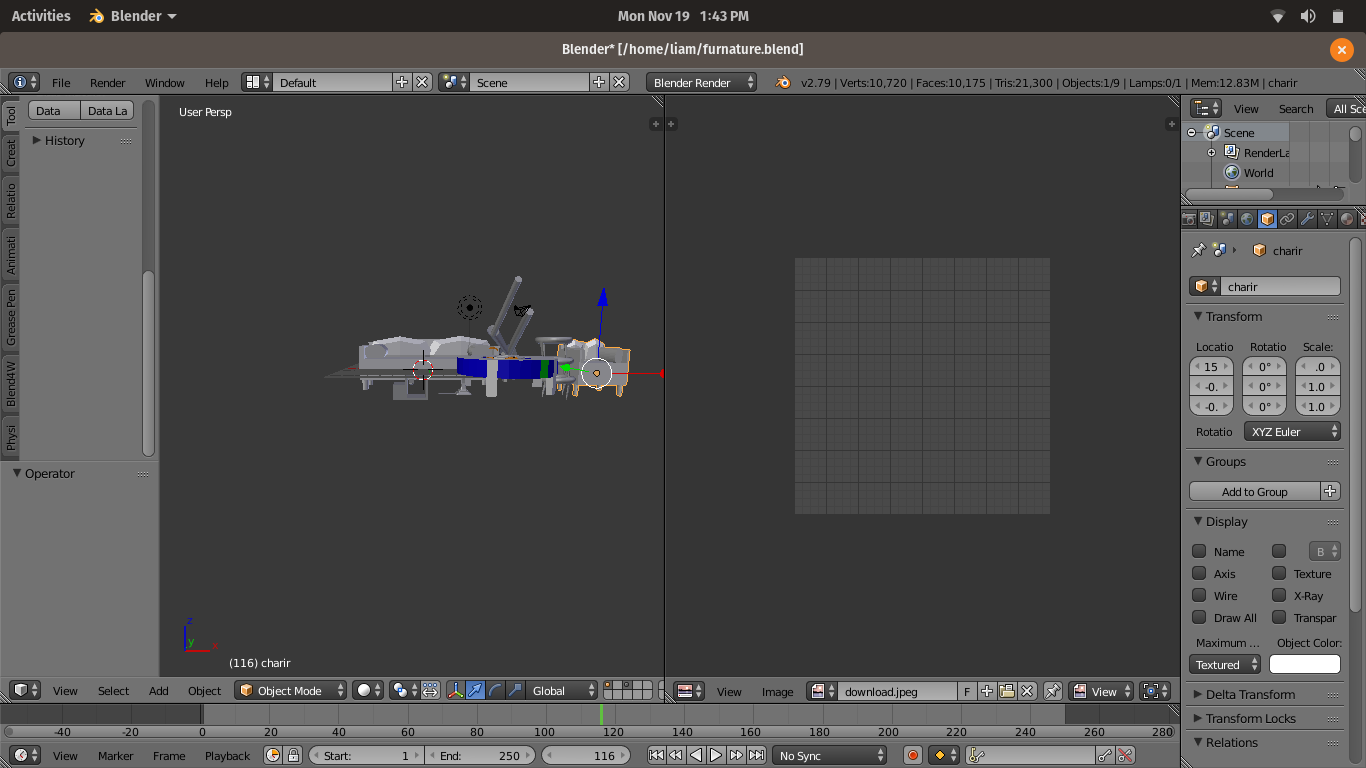This screenshot has width=1366, height=768.
Task: Open the Render camera properties tab
Action: (x=1189, y=219)
